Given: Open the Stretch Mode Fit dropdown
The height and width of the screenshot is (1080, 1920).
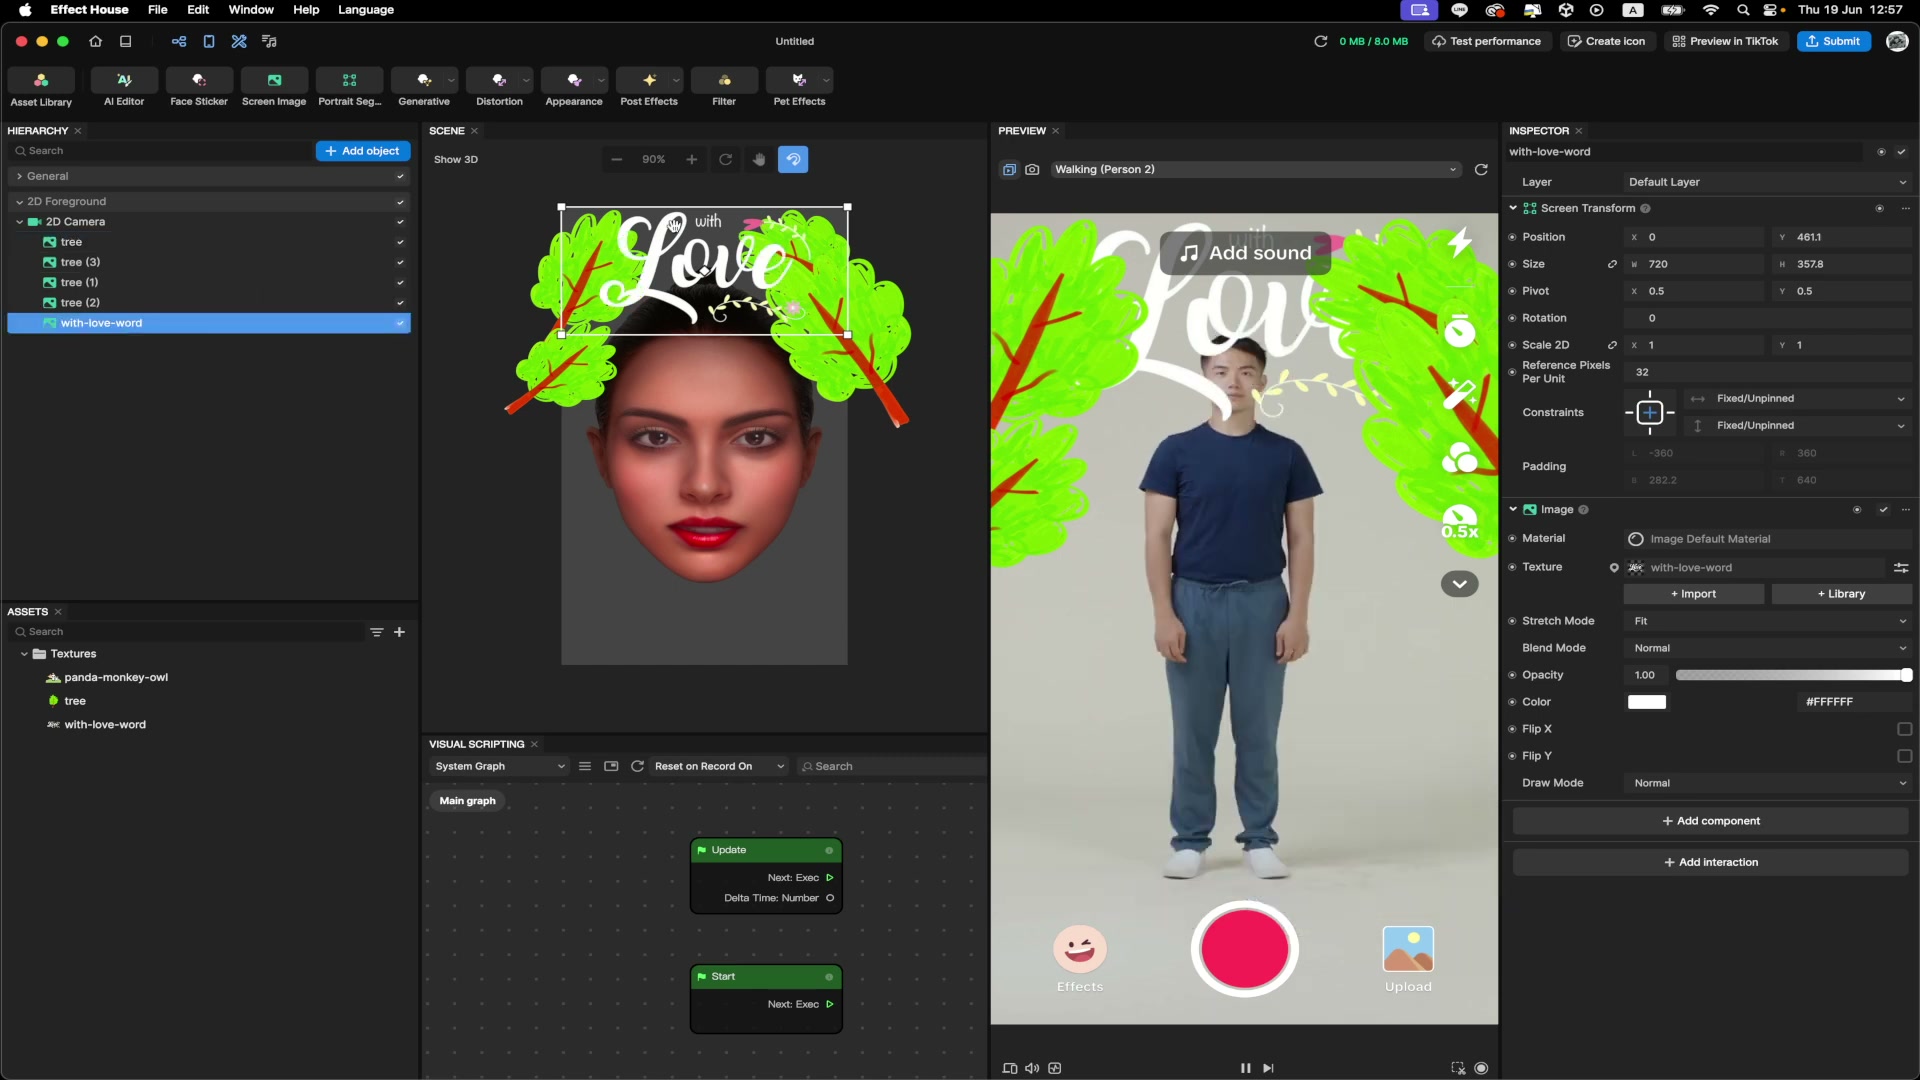Looking at the screenshot, I should tap(1768, 621).
